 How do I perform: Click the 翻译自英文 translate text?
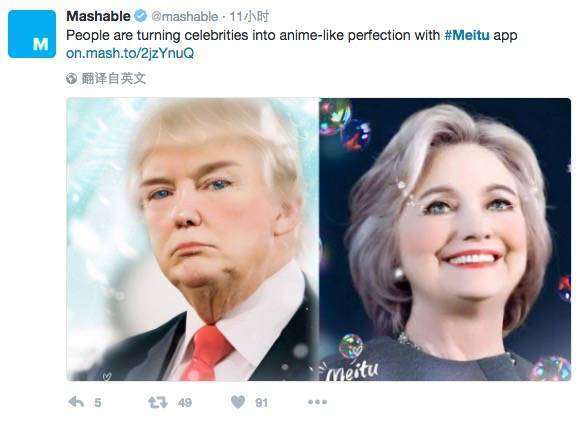(114, 78)
